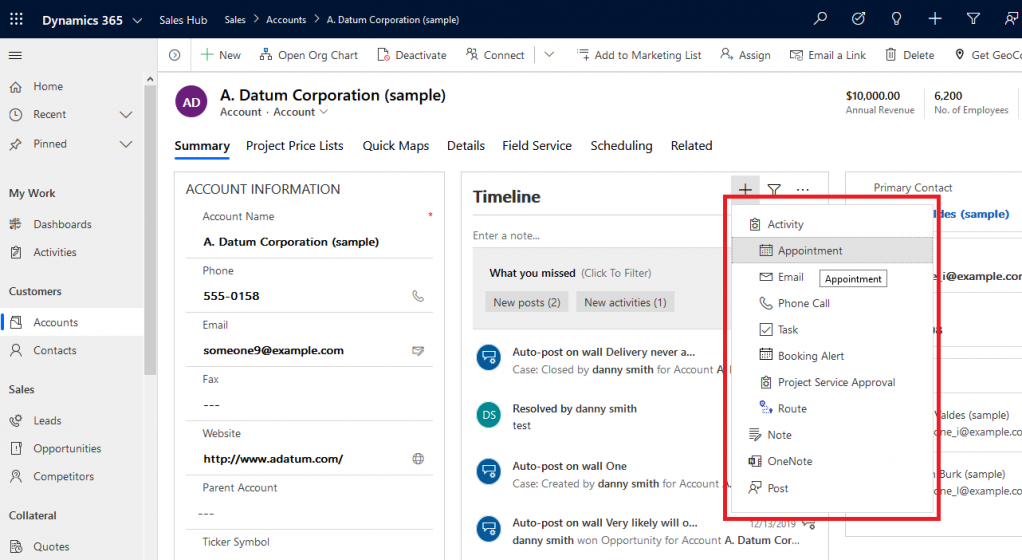
Task: Select Booking Alert in the timeline menu
Action: pos(832,356)
